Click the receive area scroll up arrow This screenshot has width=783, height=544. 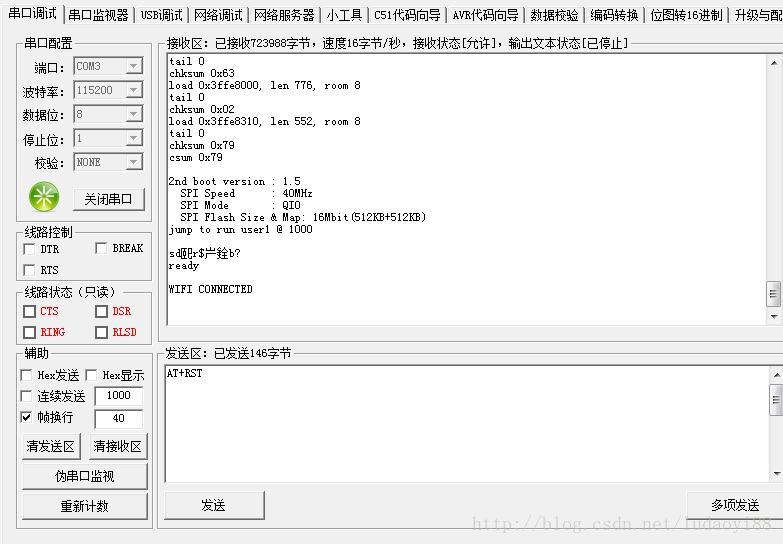(x=774, y=63)
